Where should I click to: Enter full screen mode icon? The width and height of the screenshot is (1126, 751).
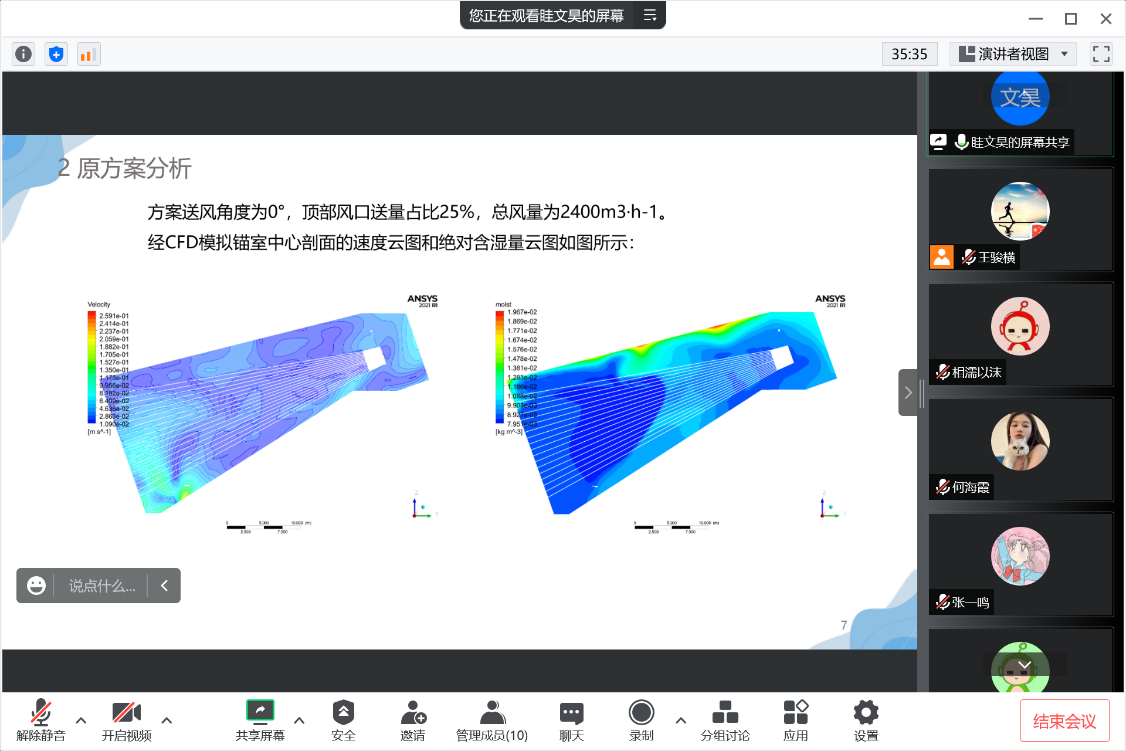(1101, 54)
